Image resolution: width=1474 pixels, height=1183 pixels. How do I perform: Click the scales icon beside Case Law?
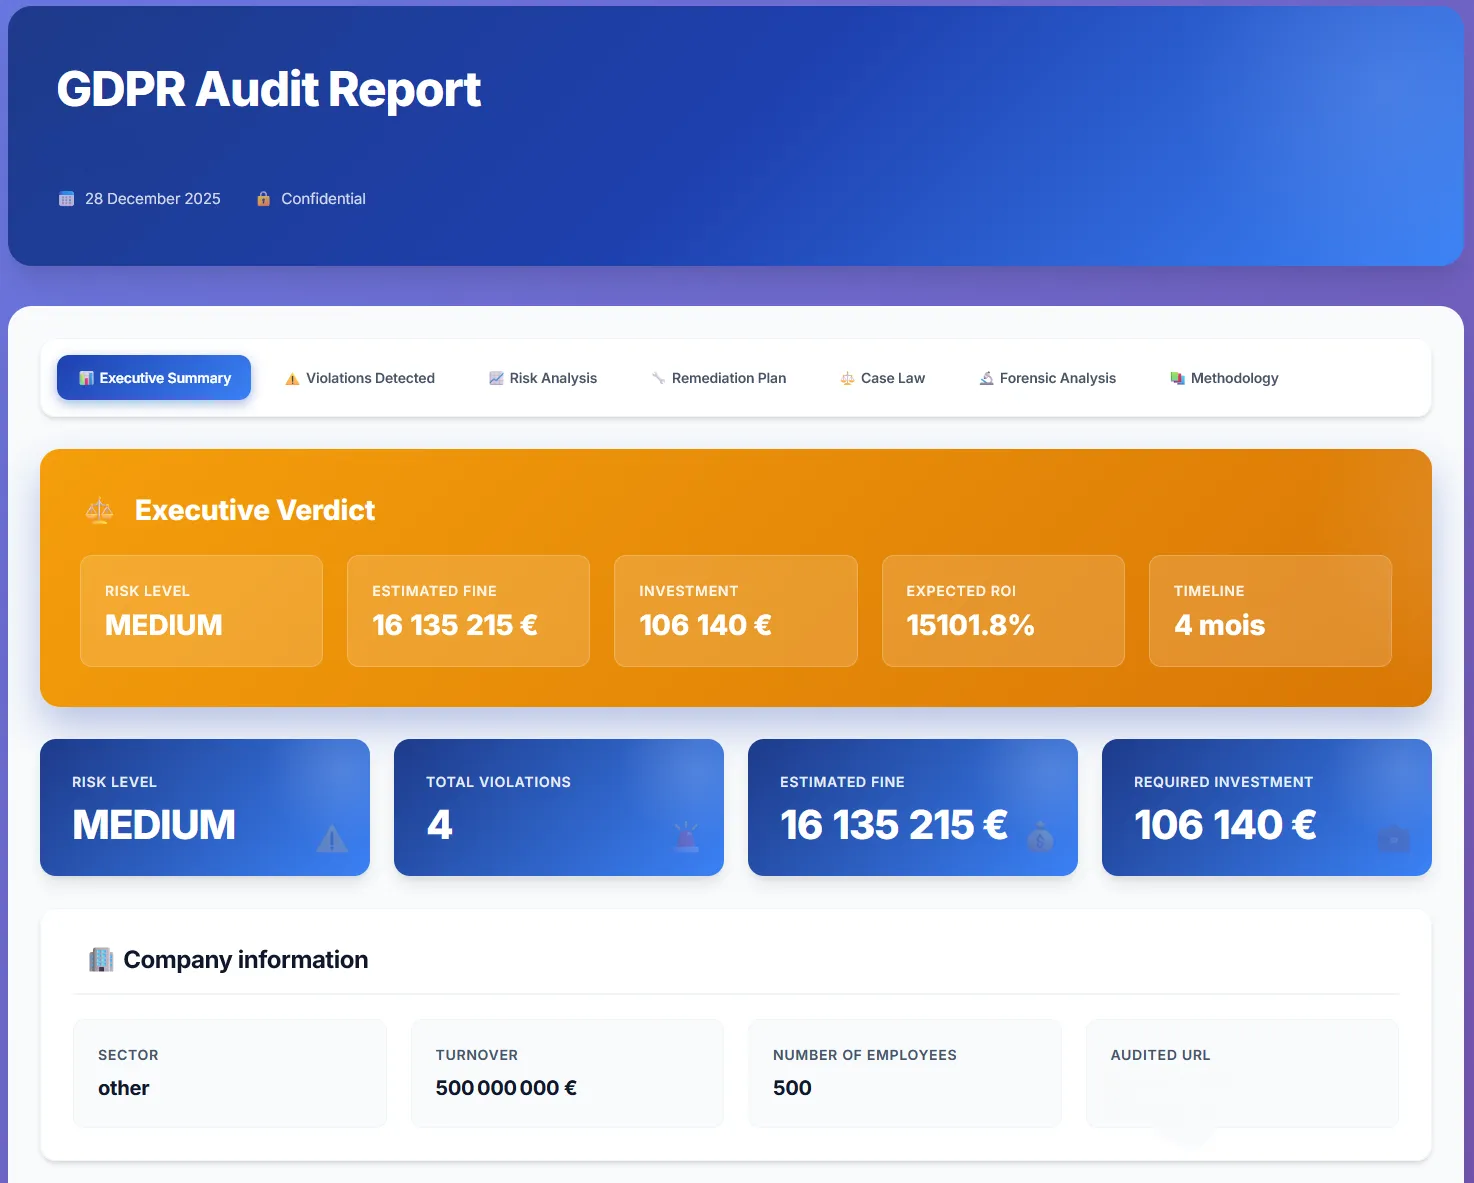click(x=847, y=378)
